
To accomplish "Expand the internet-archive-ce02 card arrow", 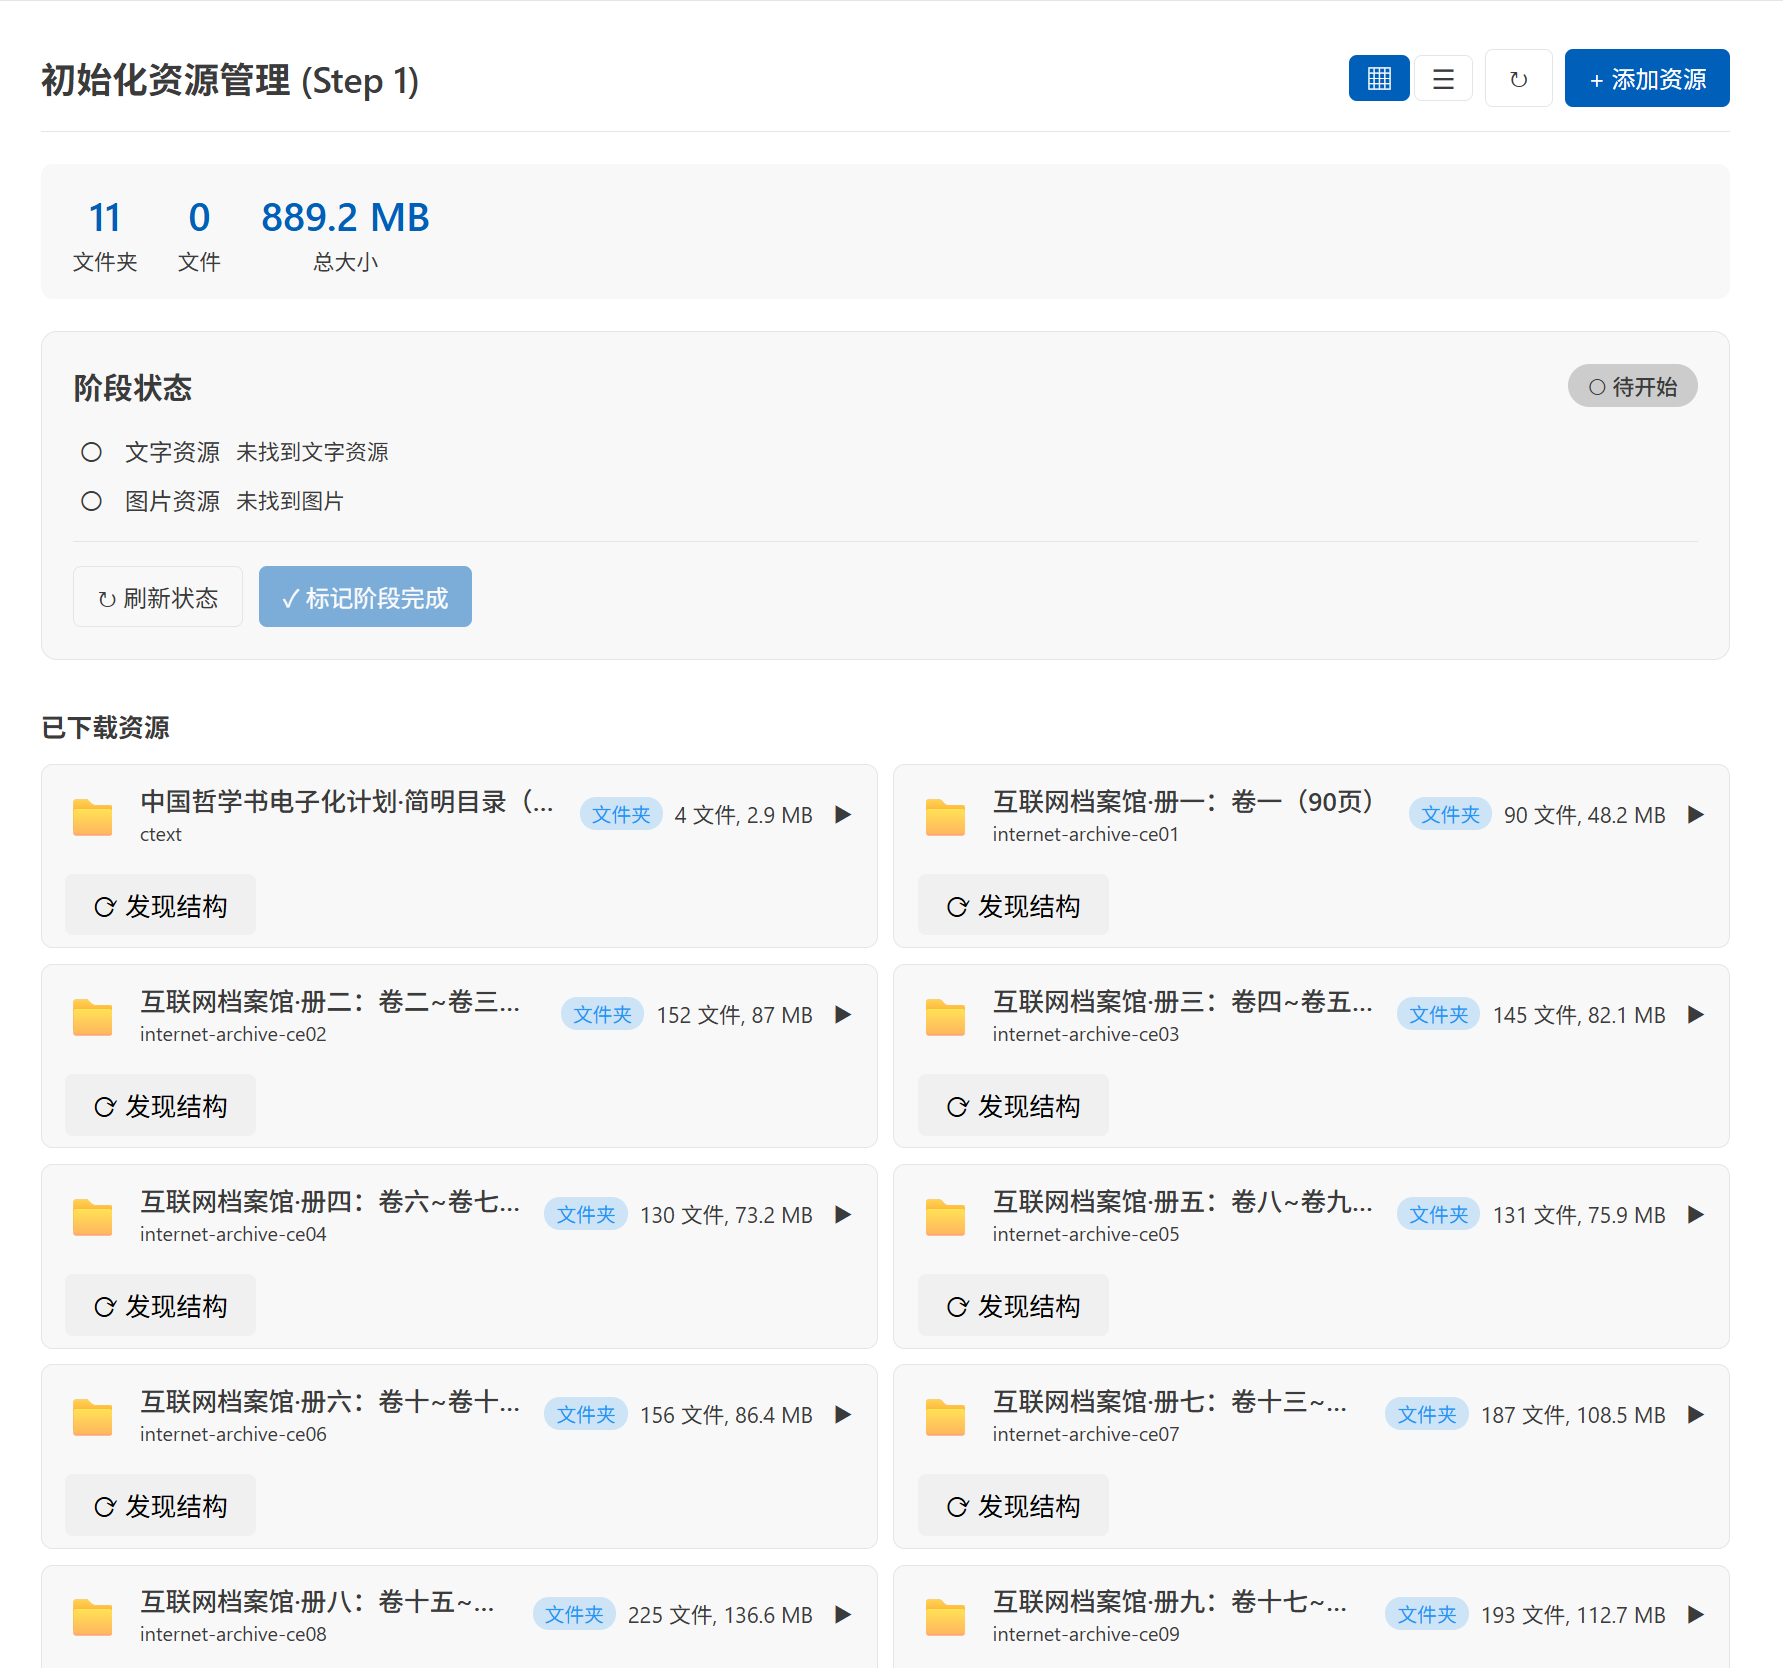I will pyautogui.click(x=843, y=1015).
